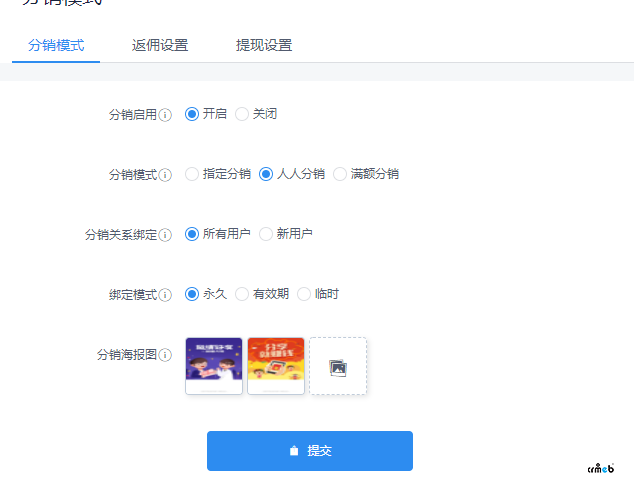Choose 指定分销 distribution mode
The width and height of the screenshot is (634, 502).
192,174
